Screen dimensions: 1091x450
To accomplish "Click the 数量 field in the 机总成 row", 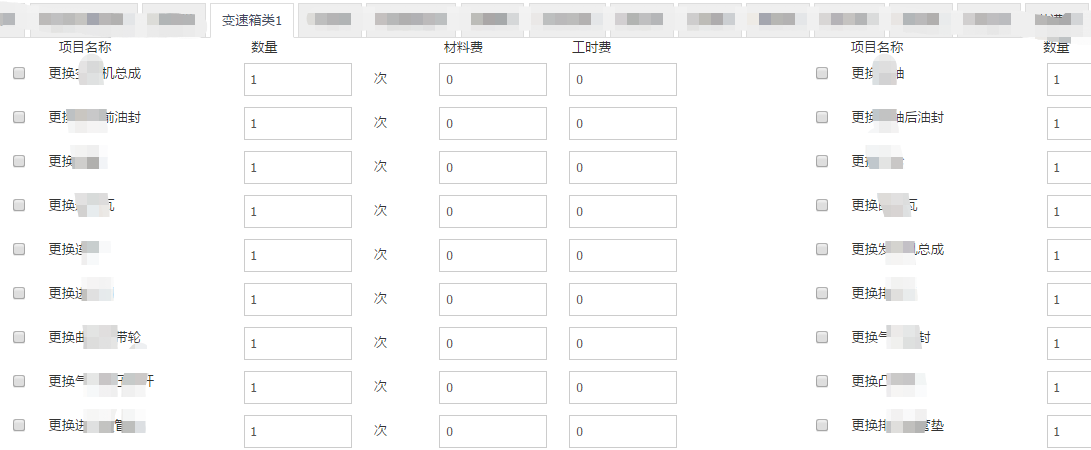I will click(x=297, y=80).
